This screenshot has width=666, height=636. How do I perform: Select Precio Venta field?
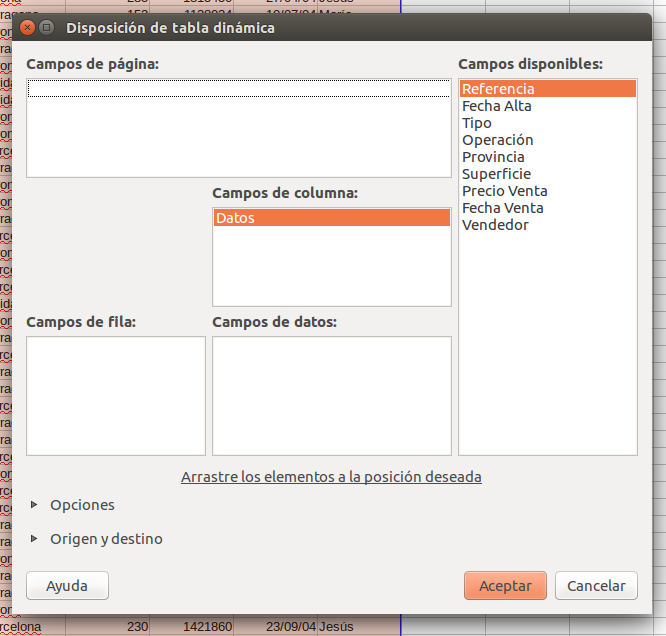coord(547,191)
